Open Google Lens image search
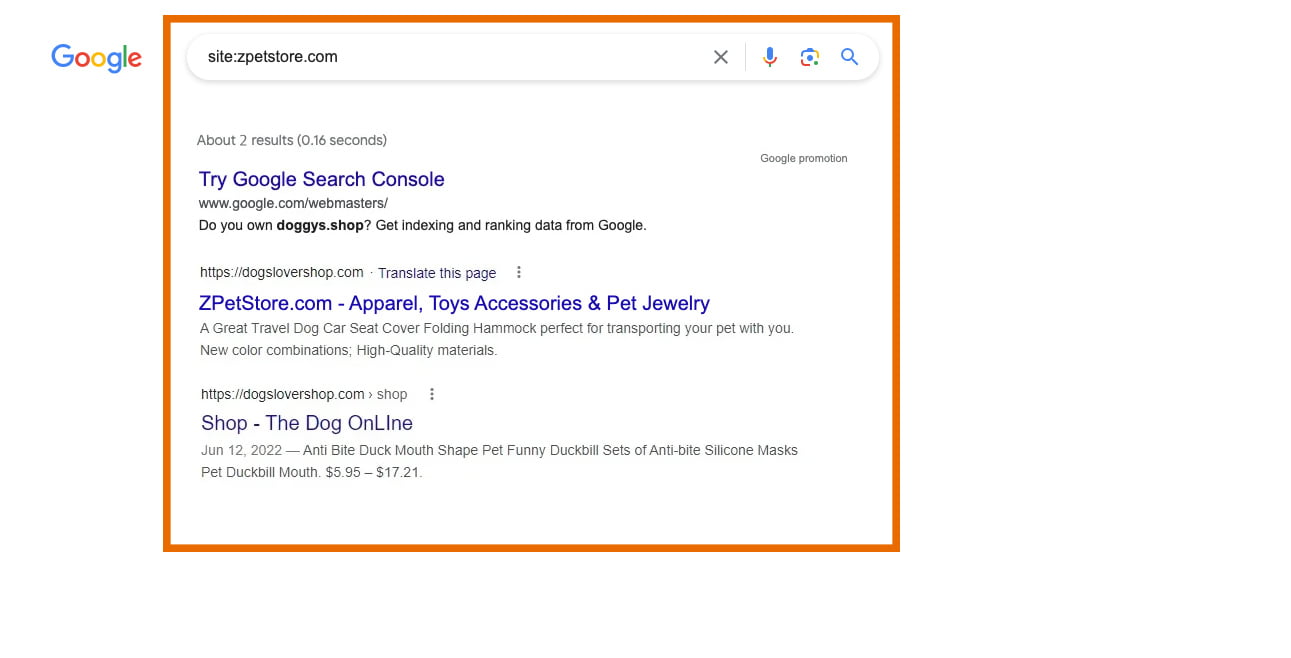This screenshot has width=1291, height=658. [x=810, y=57]
